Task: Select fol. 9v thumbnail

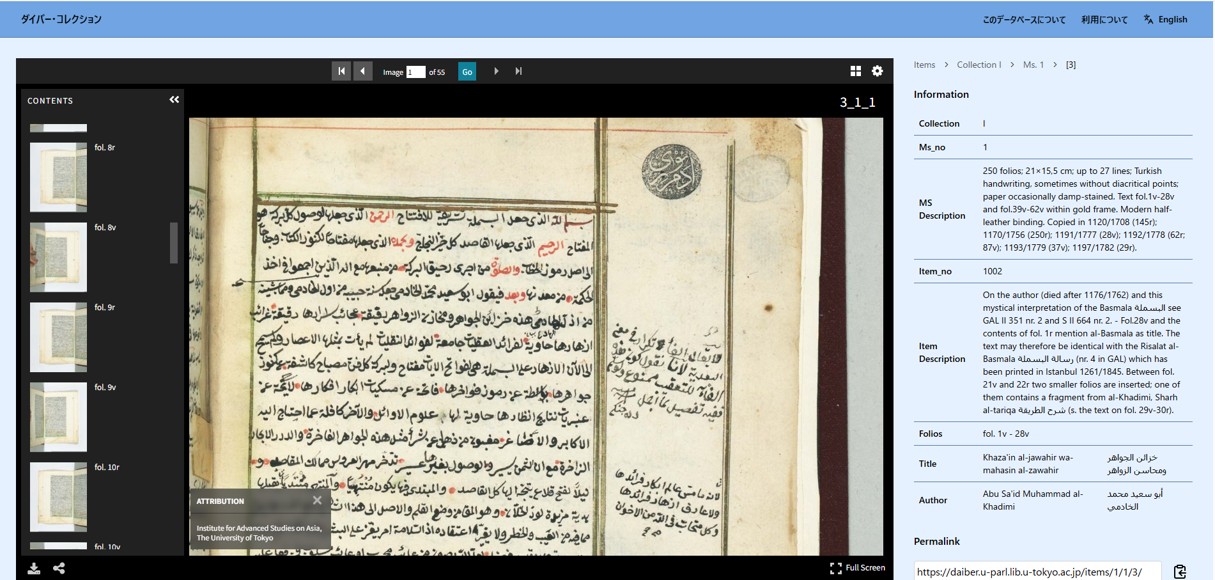Action: 58,417
